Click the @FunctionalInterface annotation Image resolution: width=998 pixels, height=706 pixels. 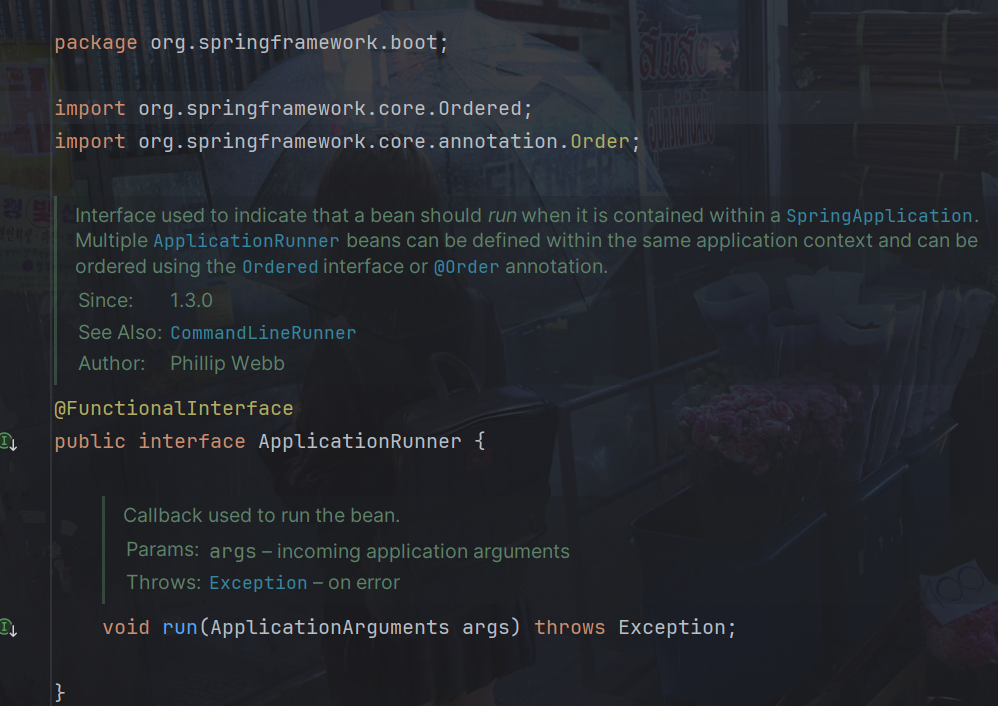(174, 409)
